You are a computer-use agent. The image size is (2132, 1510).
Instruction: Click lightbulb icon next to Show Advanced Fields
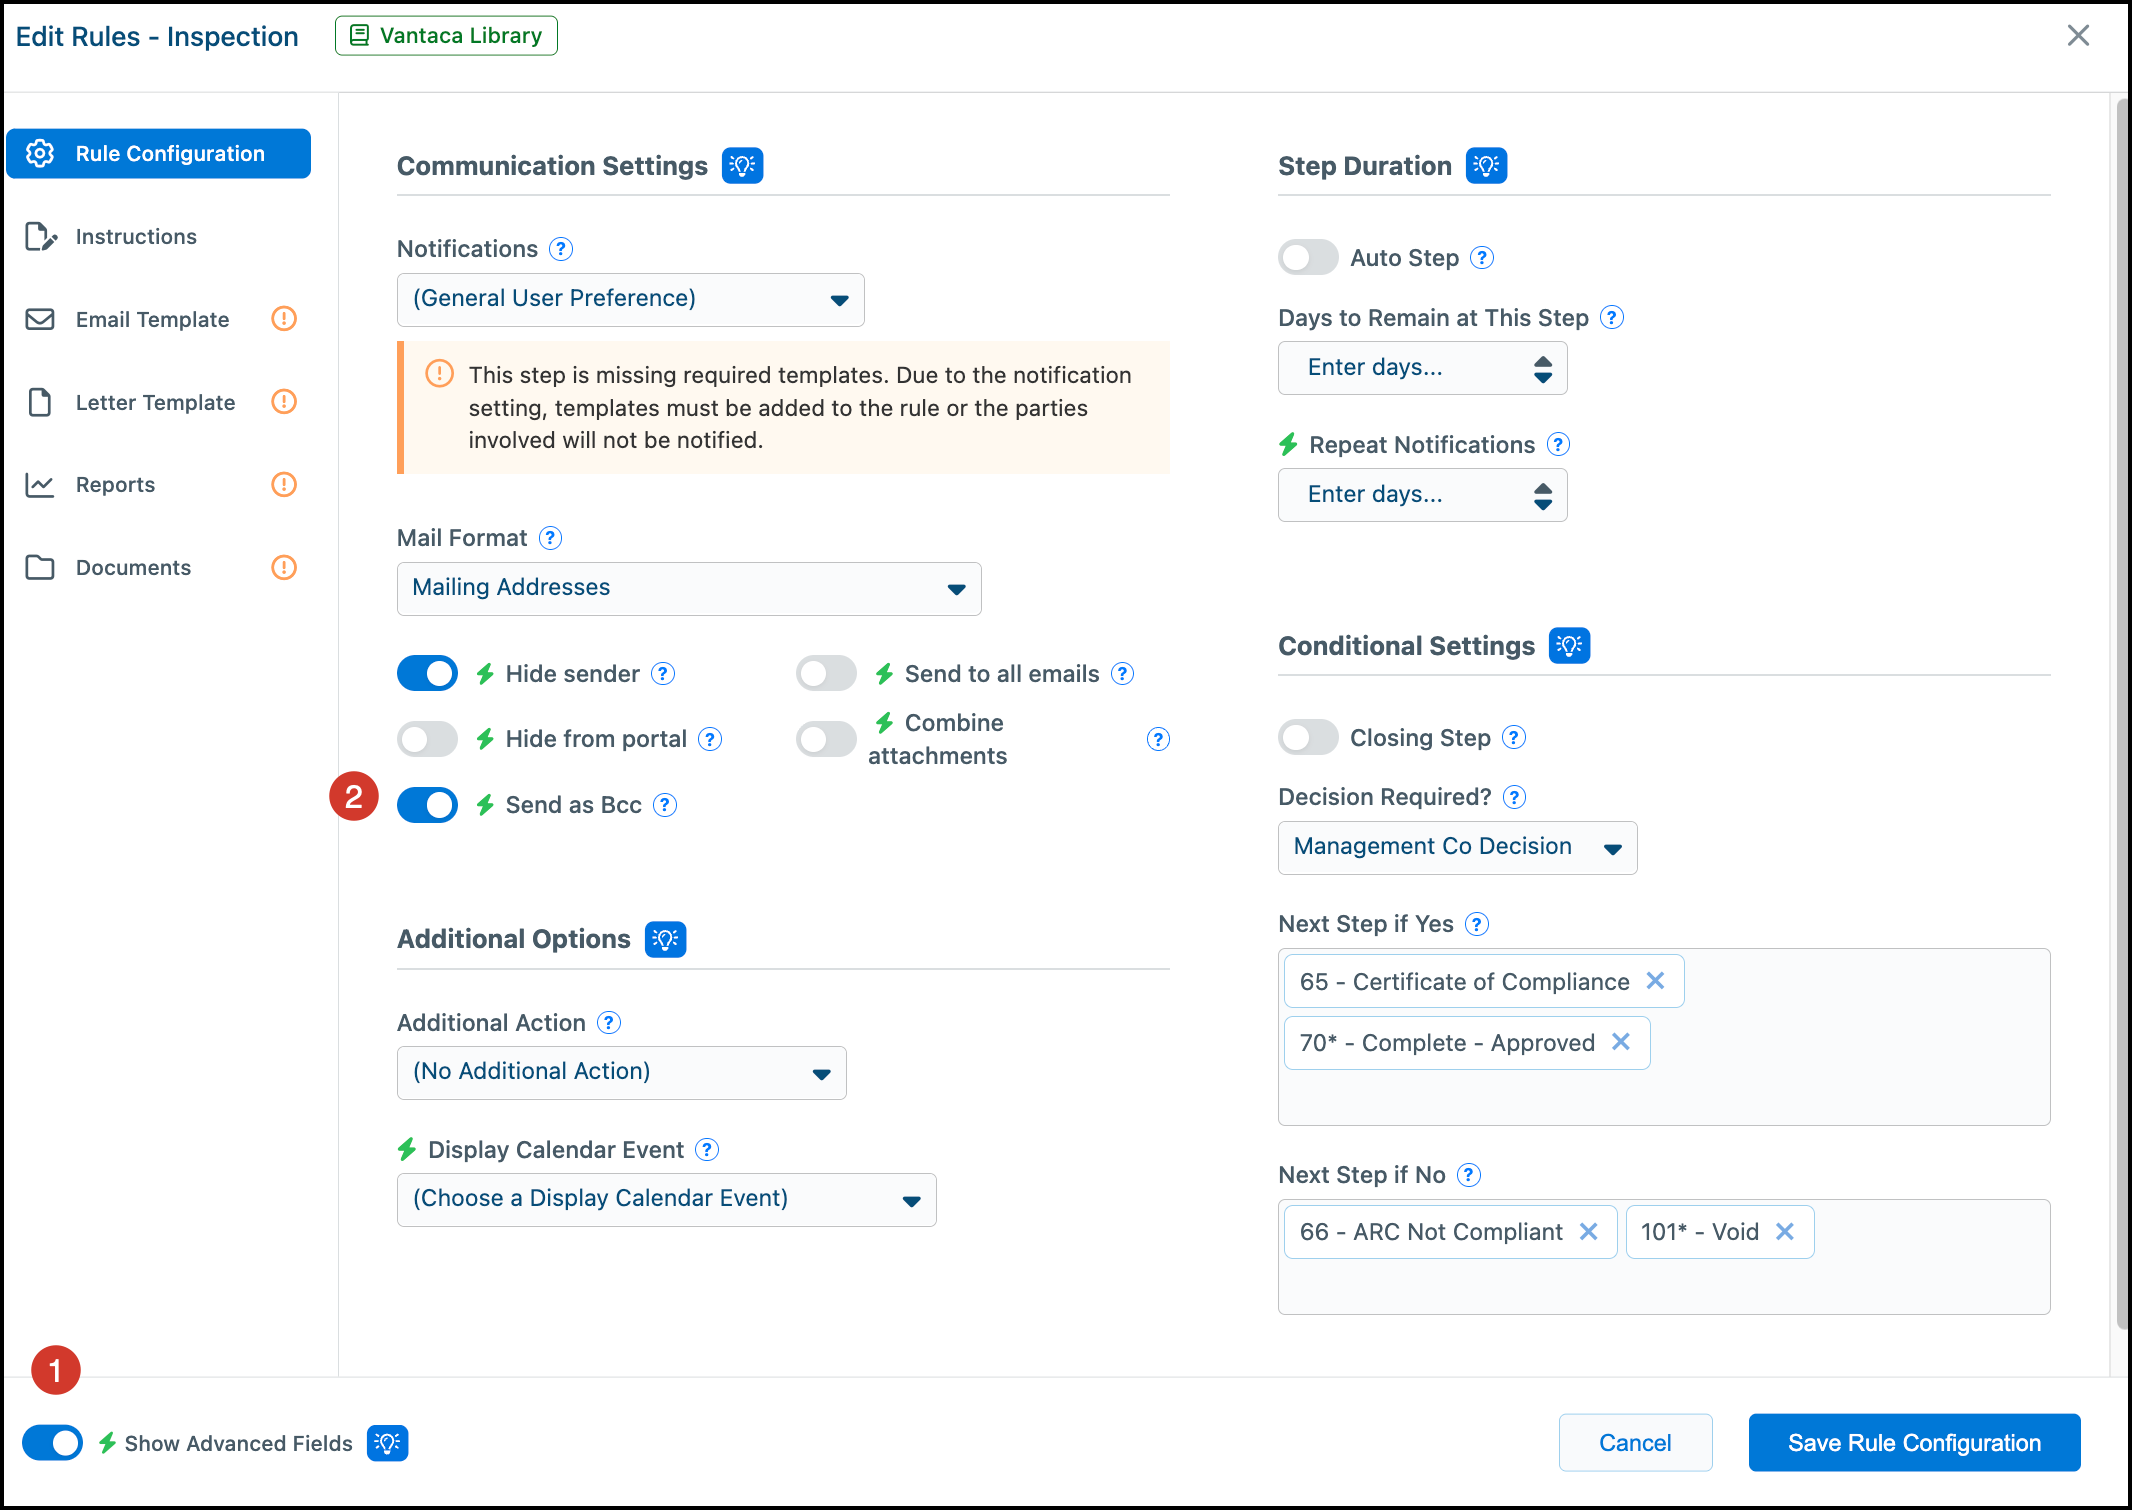[x=387, y=1443]
